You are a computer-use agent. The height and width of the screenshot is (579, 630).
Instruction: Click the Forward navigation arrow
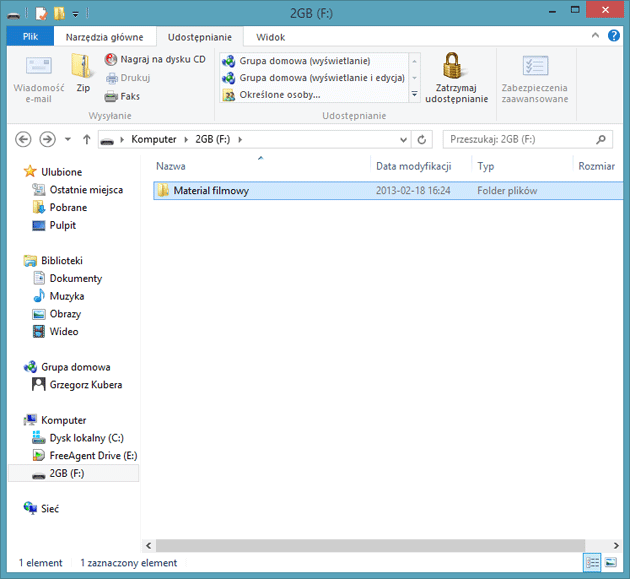pyautogui.click(x=47, y=139)
